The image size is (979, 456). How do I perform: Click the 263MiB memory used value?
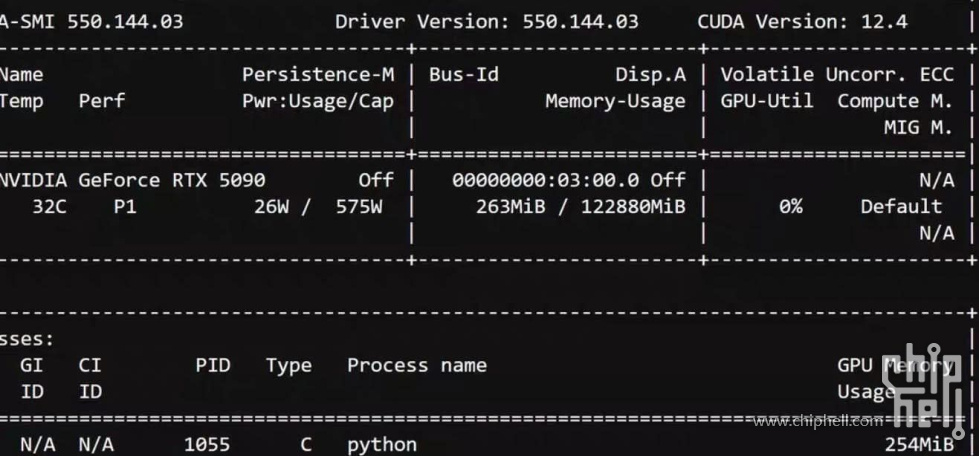[511, 207]
